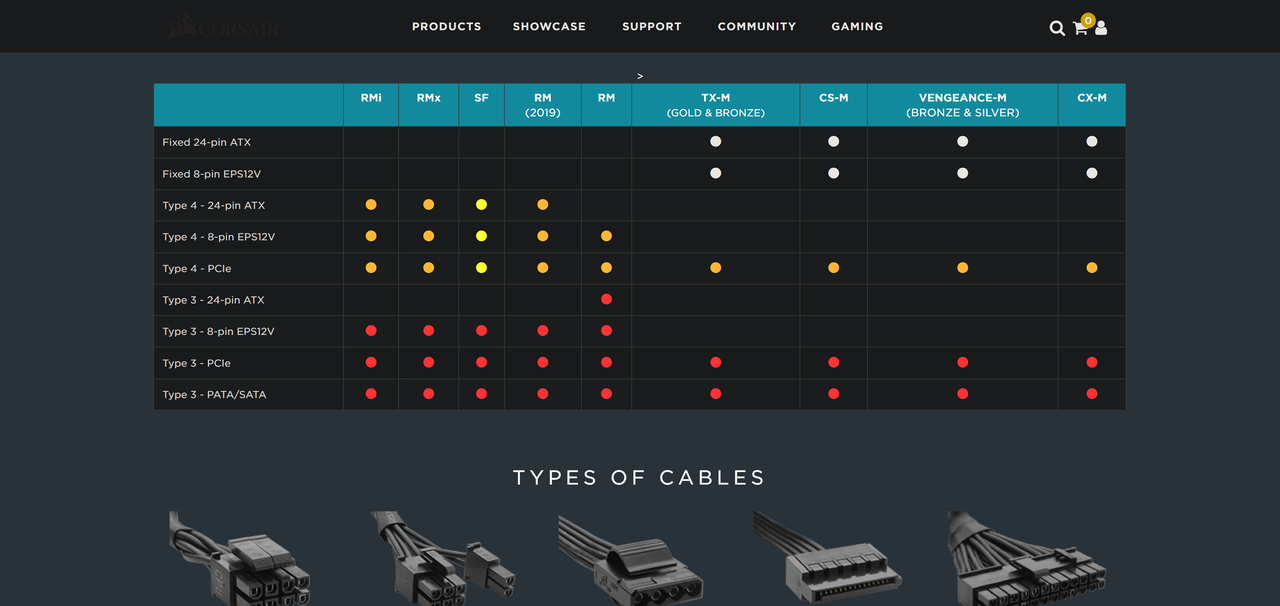Open the Gaming menu
1280x606 pixels.
pos(857,26)
